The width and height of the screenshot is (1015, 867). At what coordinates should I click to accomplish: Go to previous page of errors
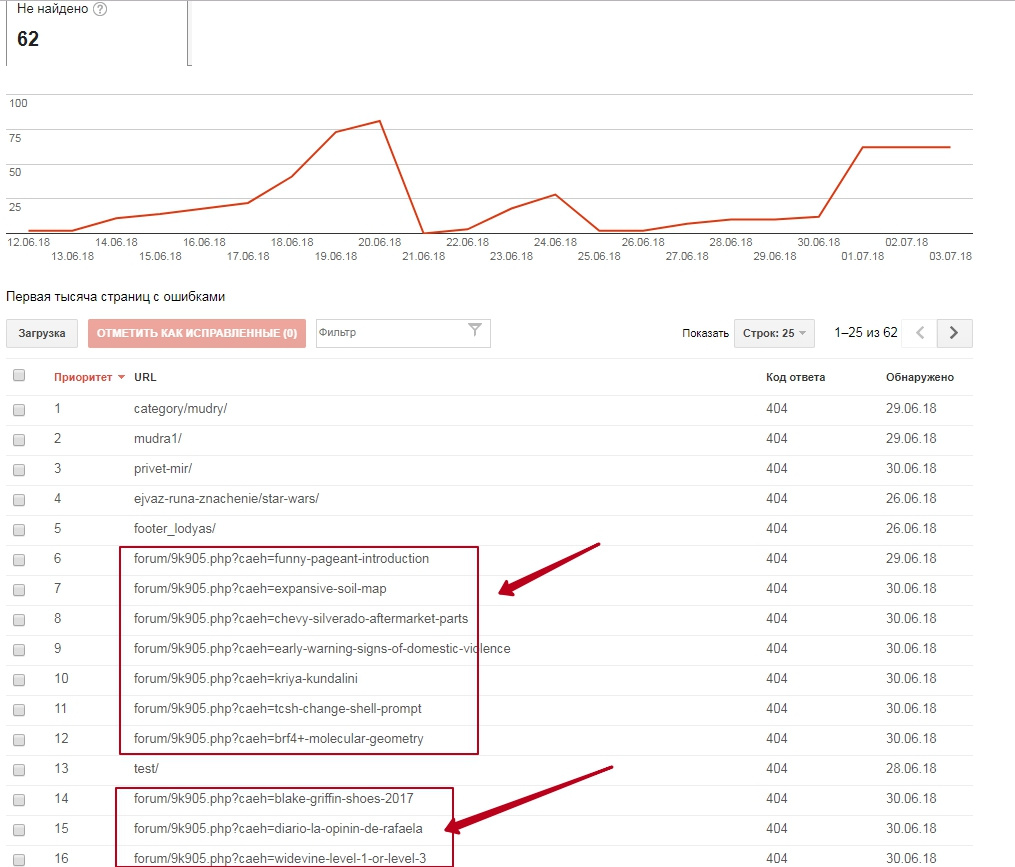920,333
